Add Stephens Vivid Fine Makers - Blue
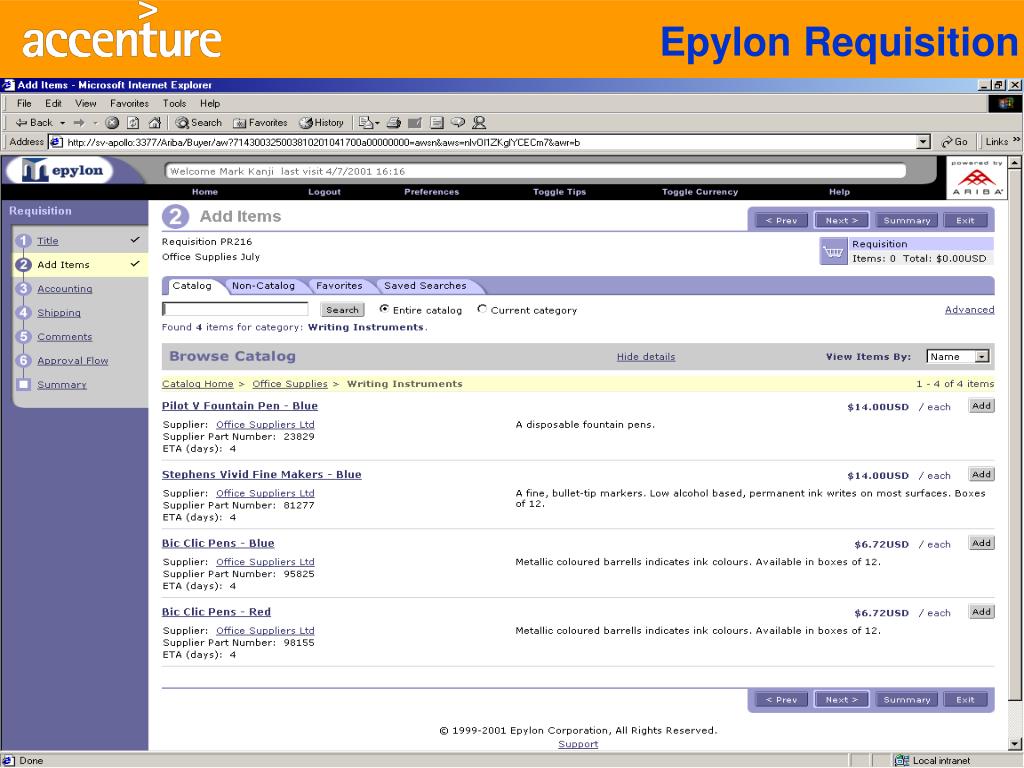1024x768 pixels. [981, 474]
